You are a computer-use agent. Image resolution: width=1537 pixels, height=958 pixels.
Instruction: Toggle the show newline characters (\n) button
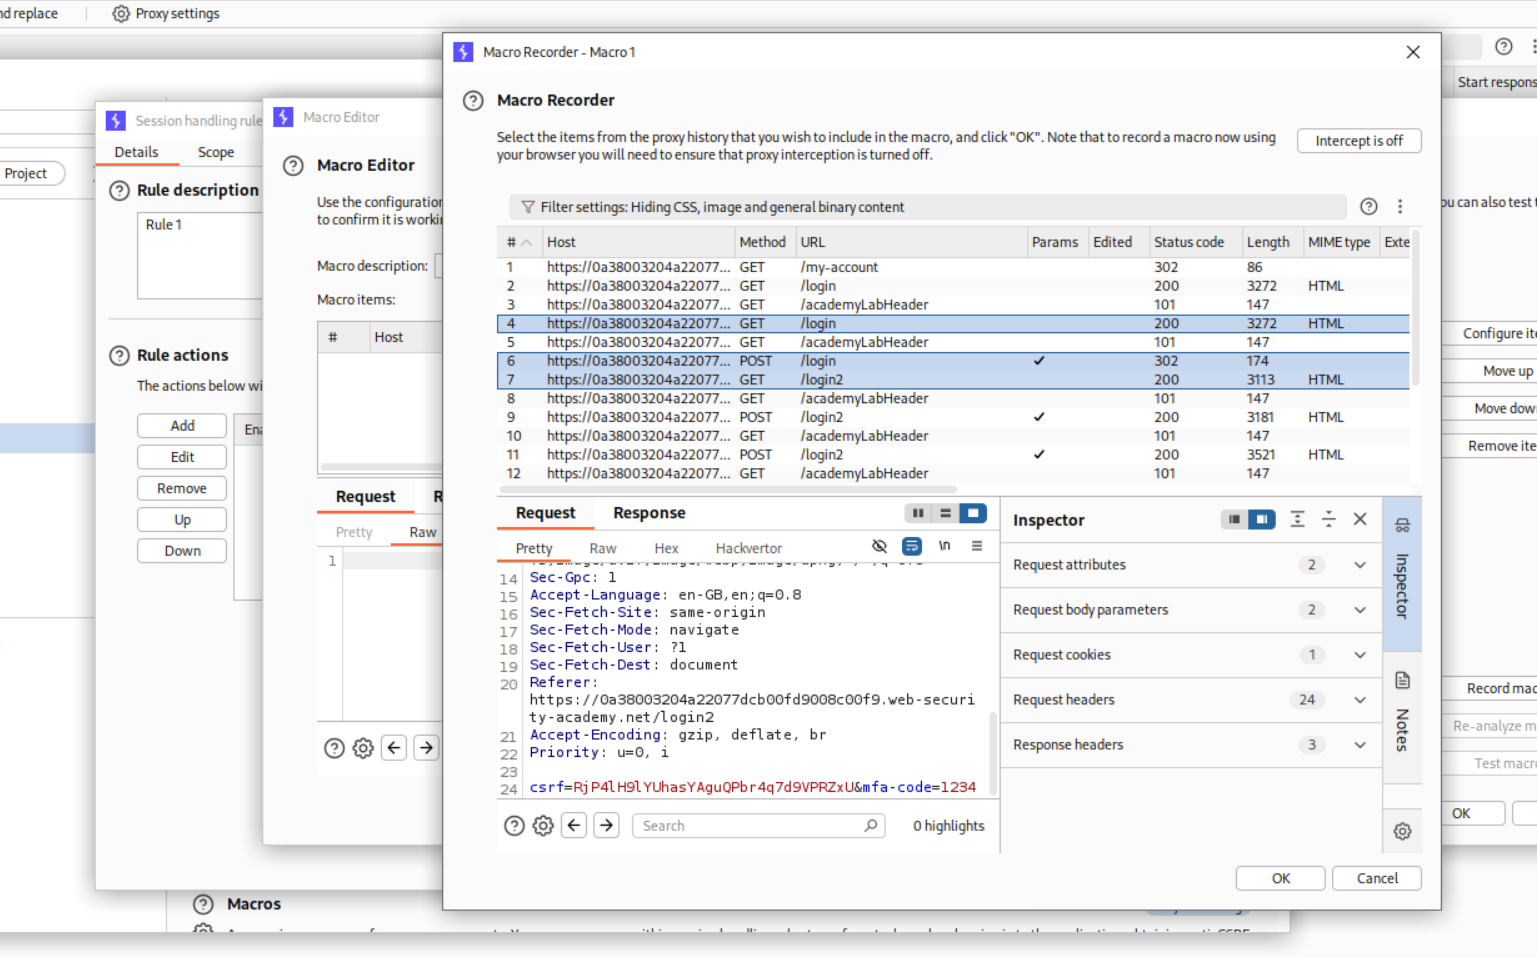944,546
